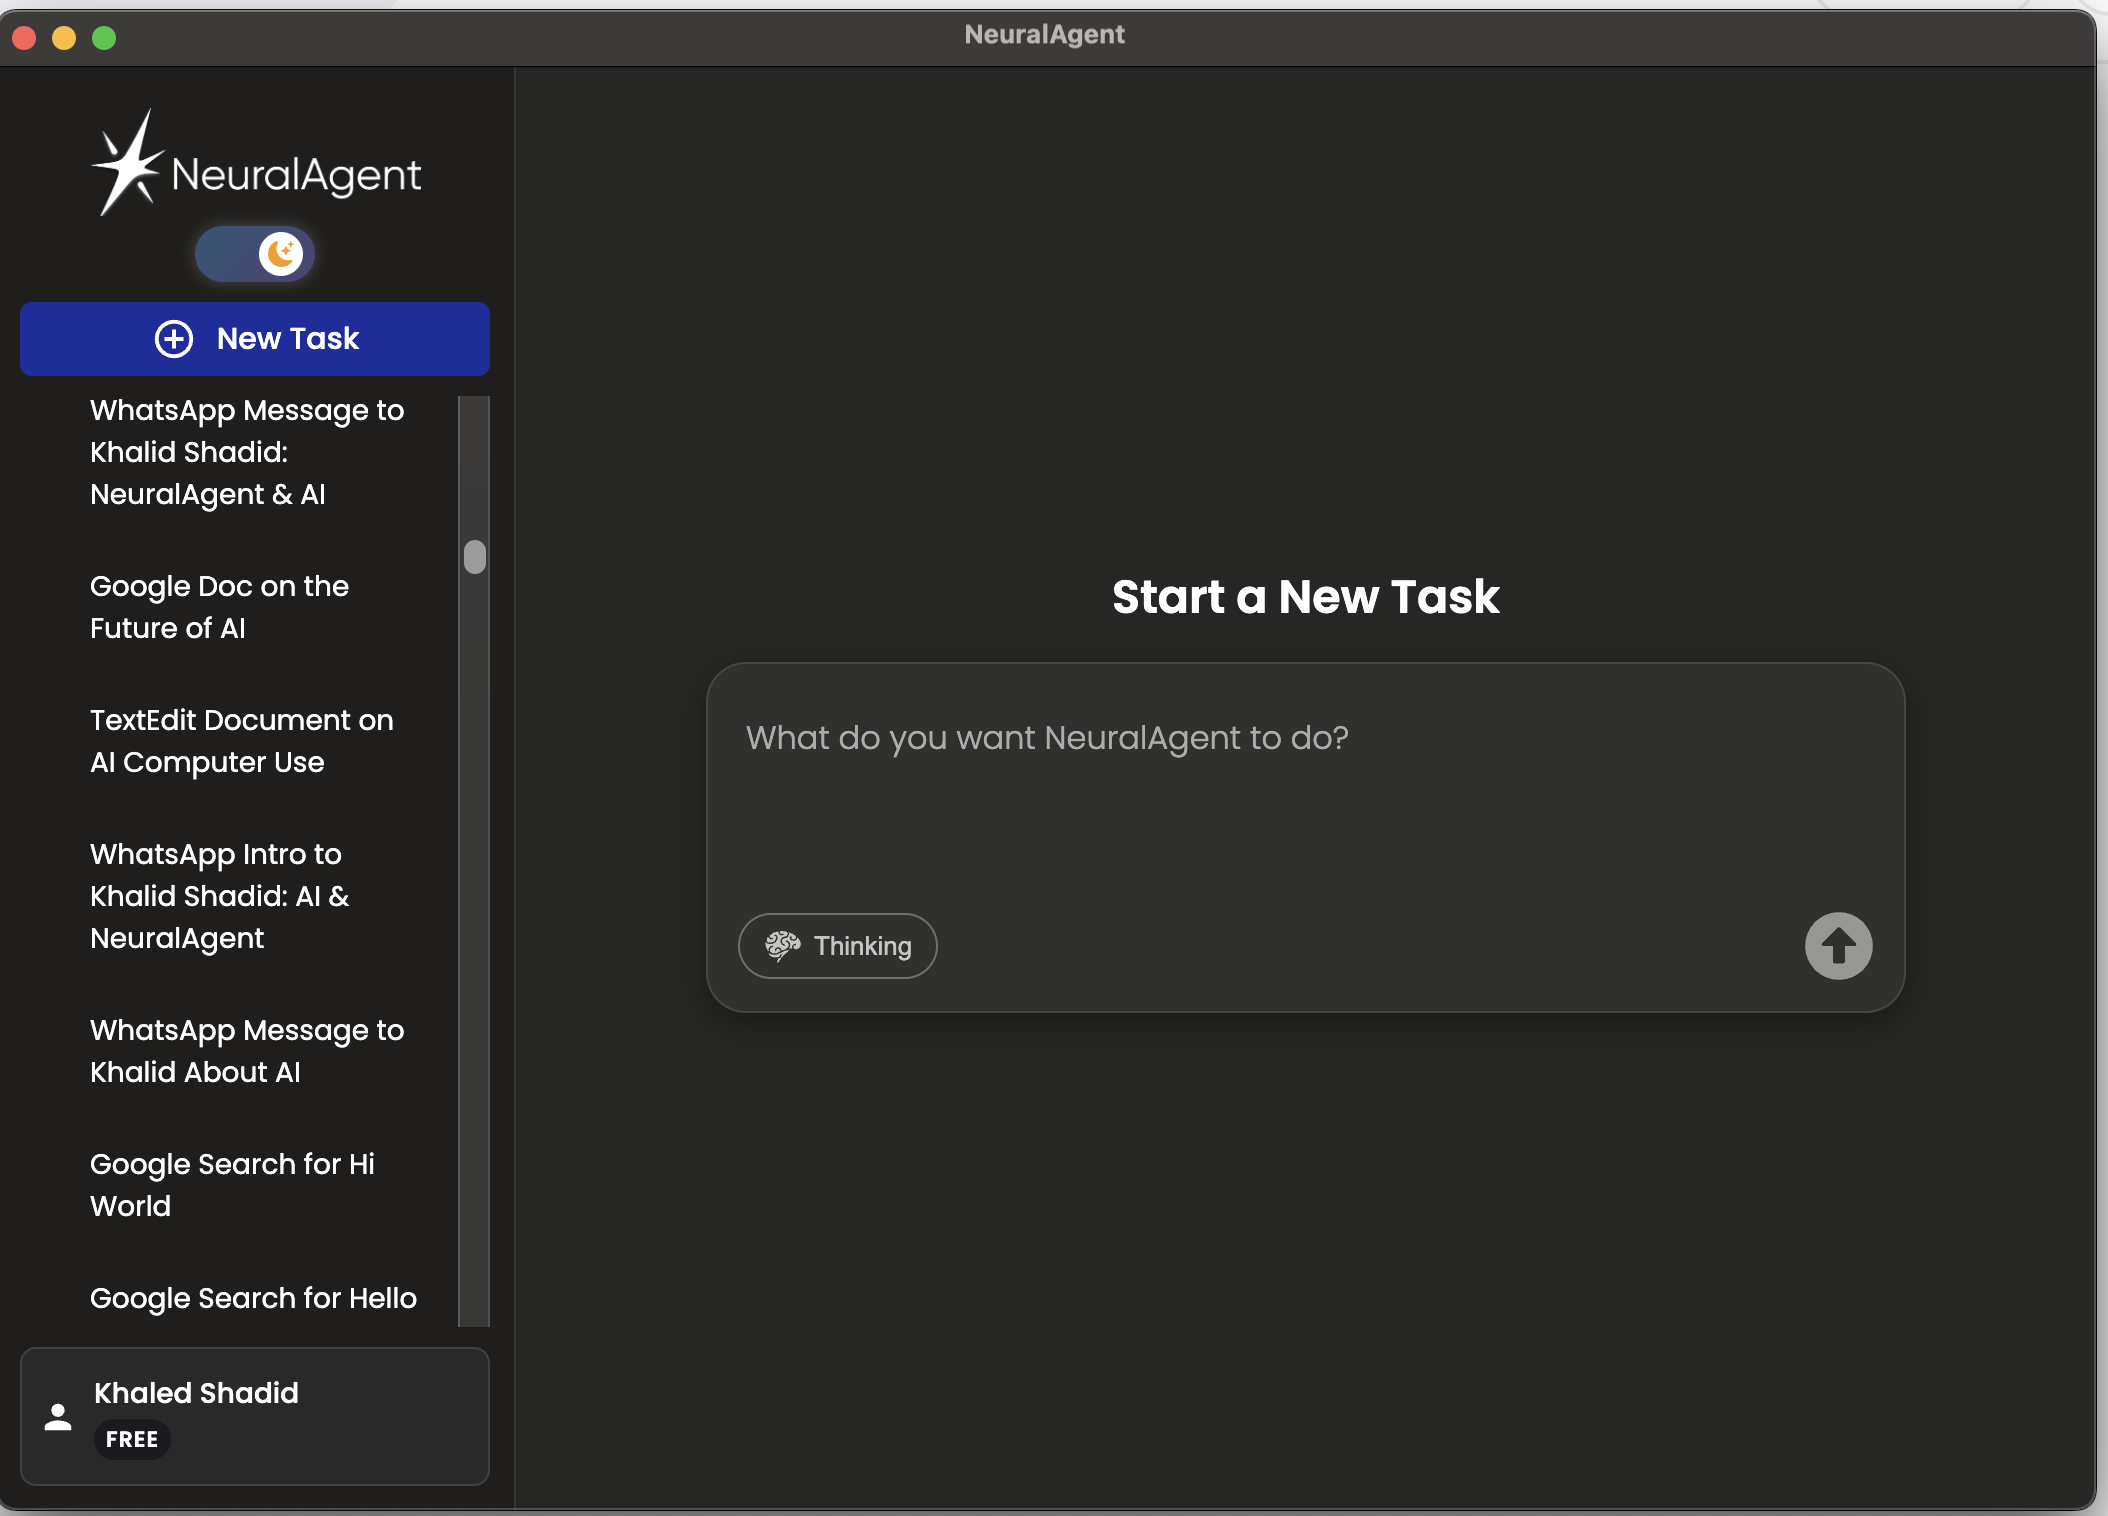Toggle the dark mode moon switch
Screen dimensions: 2108x1516
point(255,254)
